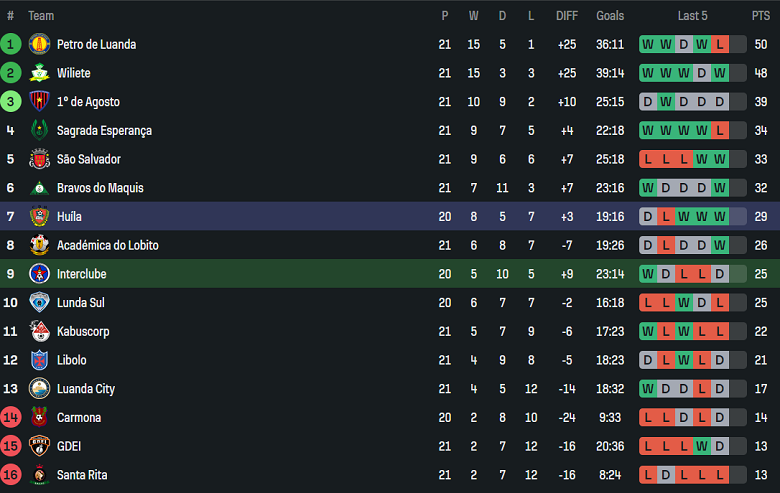Click the GDEI team logo

39,446
